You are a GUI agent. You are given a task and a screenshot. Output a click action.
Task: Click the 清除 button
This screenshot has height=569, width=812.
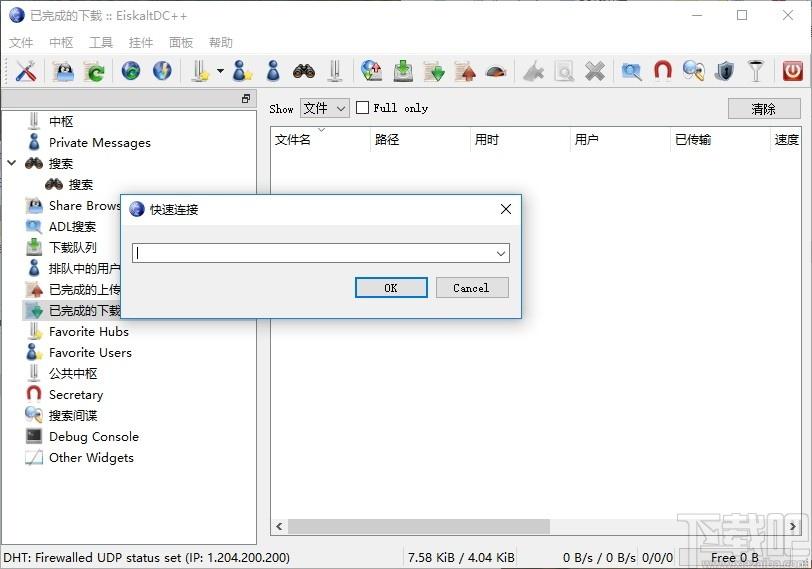[x=764, y=109]
